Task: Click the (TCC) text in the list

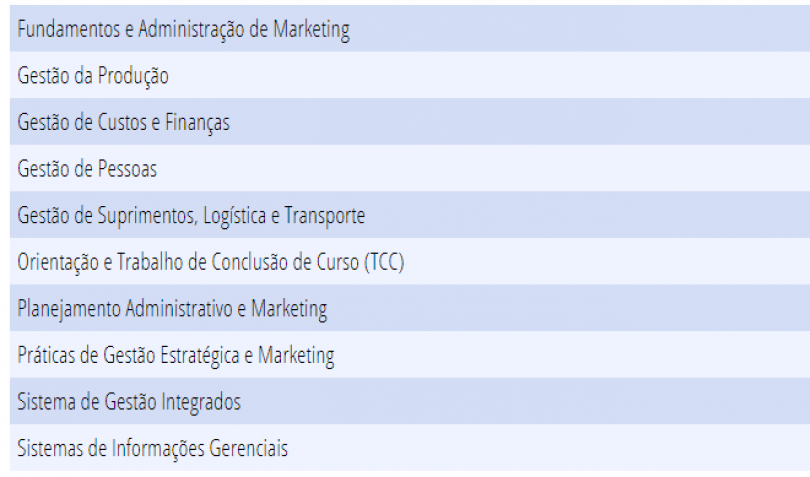Action: [384, 262]
